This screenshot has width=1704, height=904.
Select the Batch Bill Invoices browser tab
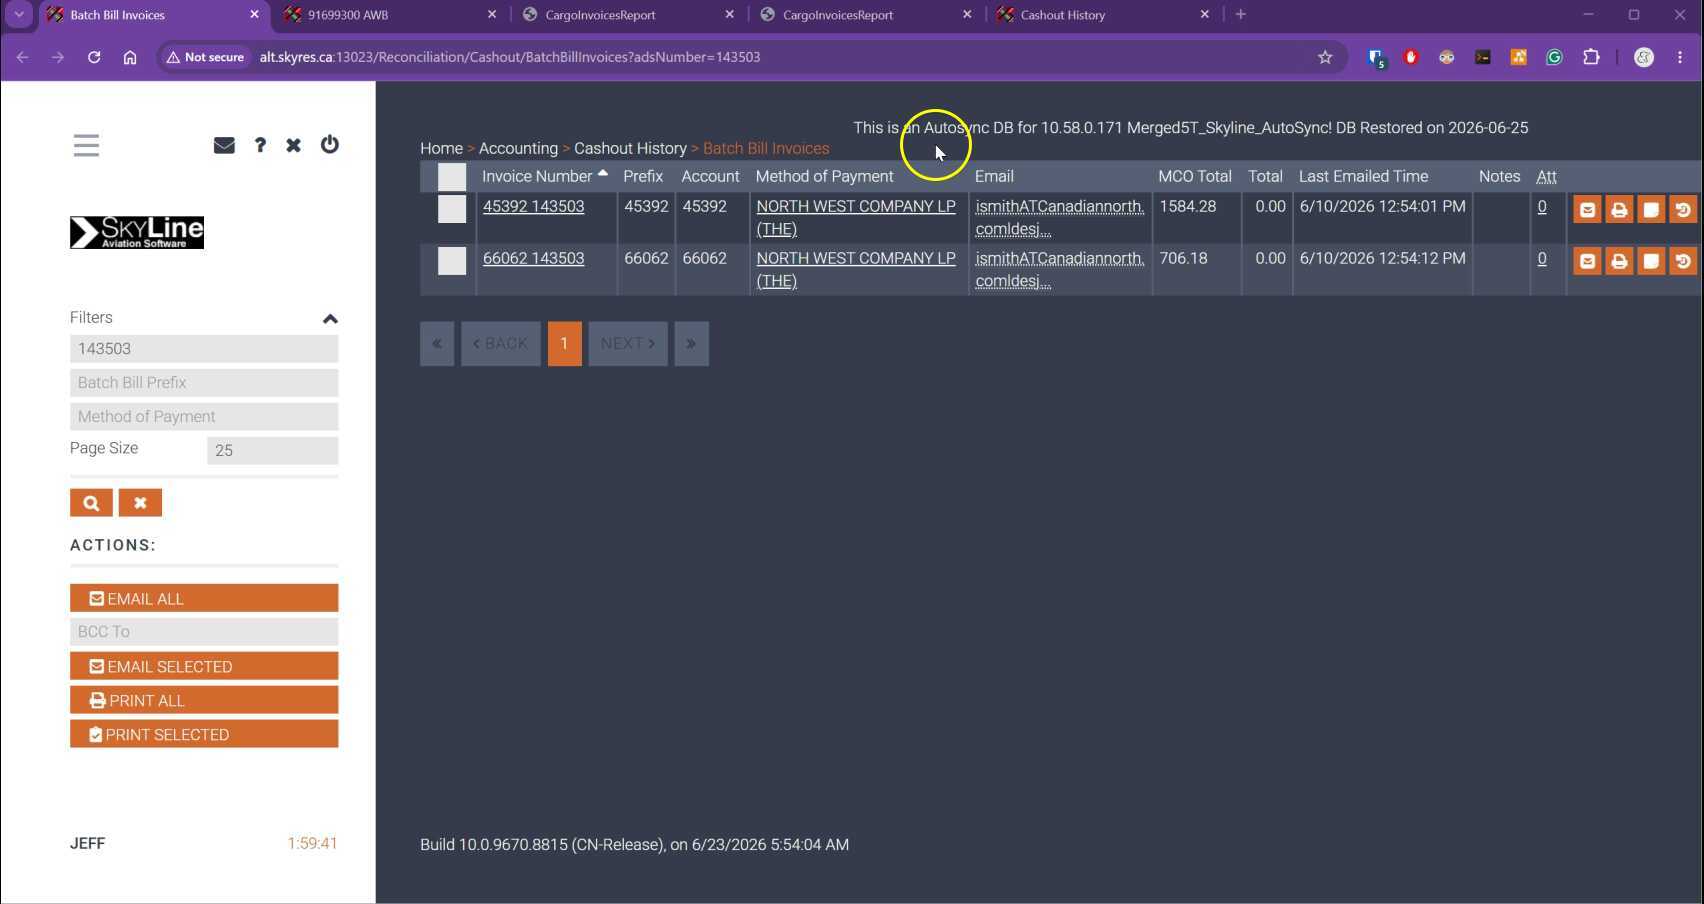pos(152,15)
